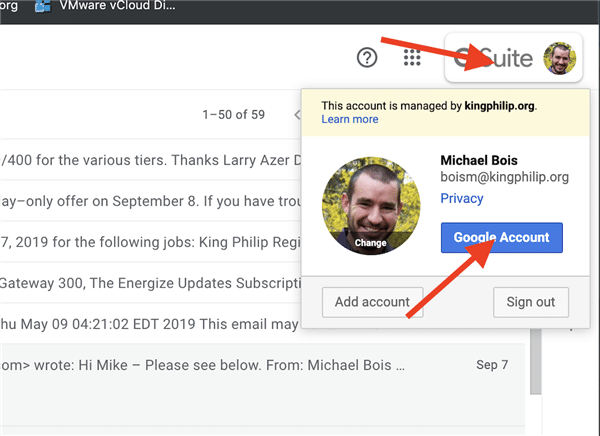Sign out of the account
The image size is (600, 436).
tap(531, 302)
